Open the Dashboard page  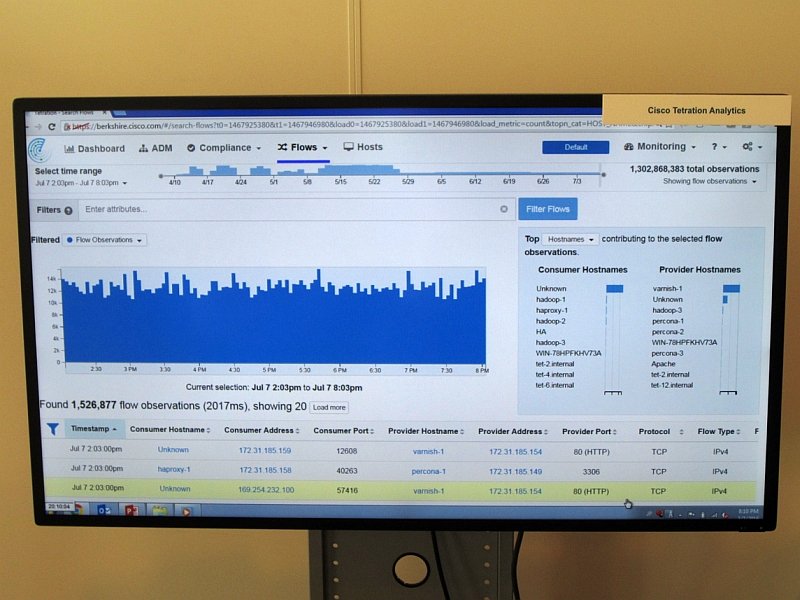coord(94,148)
